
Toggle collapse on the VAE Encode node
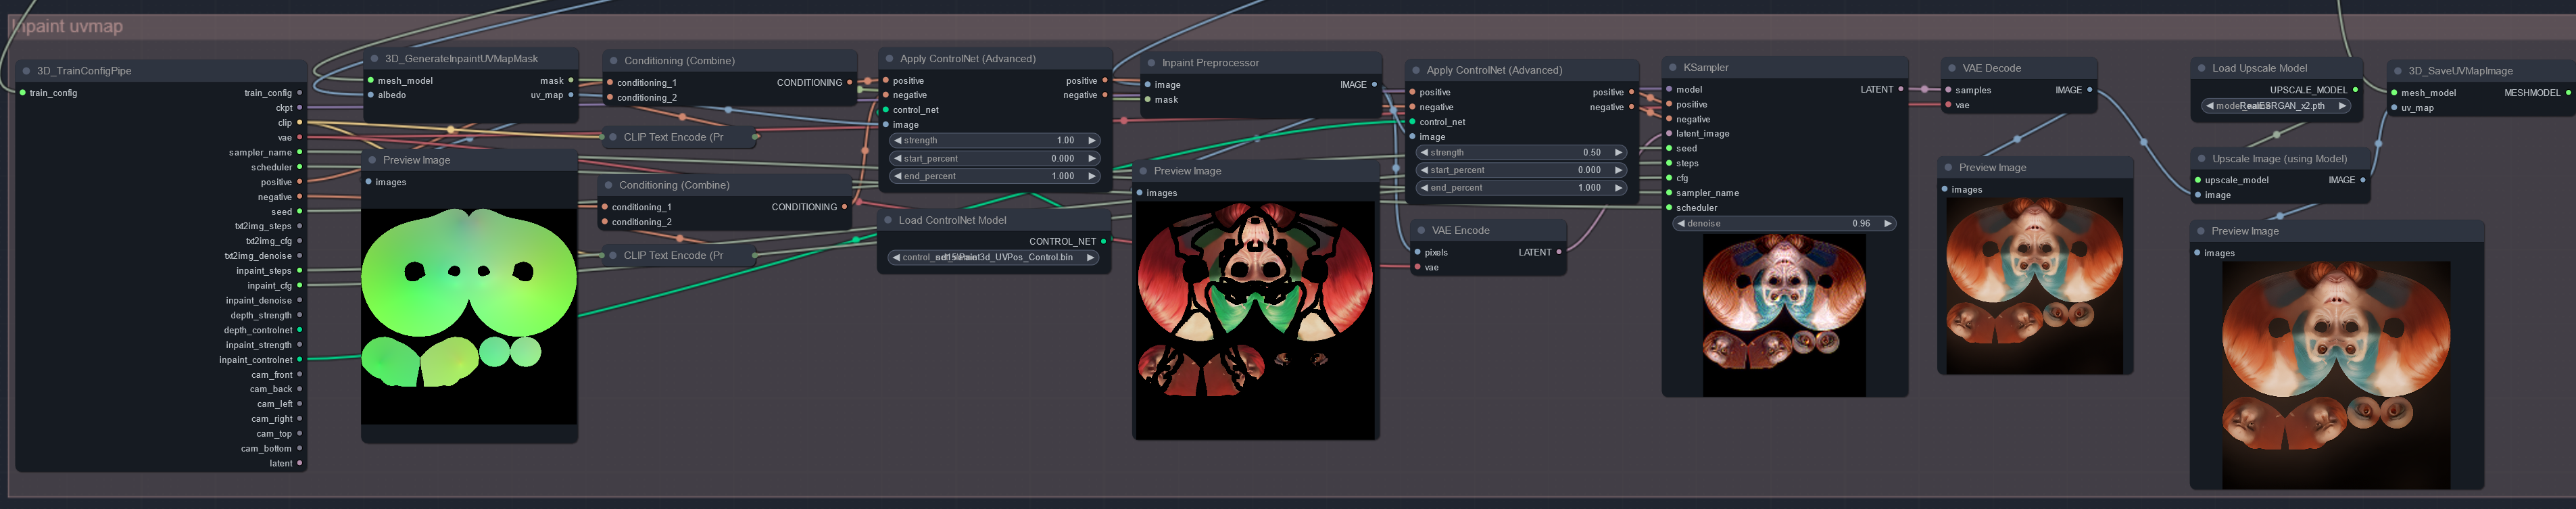coord(1421,230)
